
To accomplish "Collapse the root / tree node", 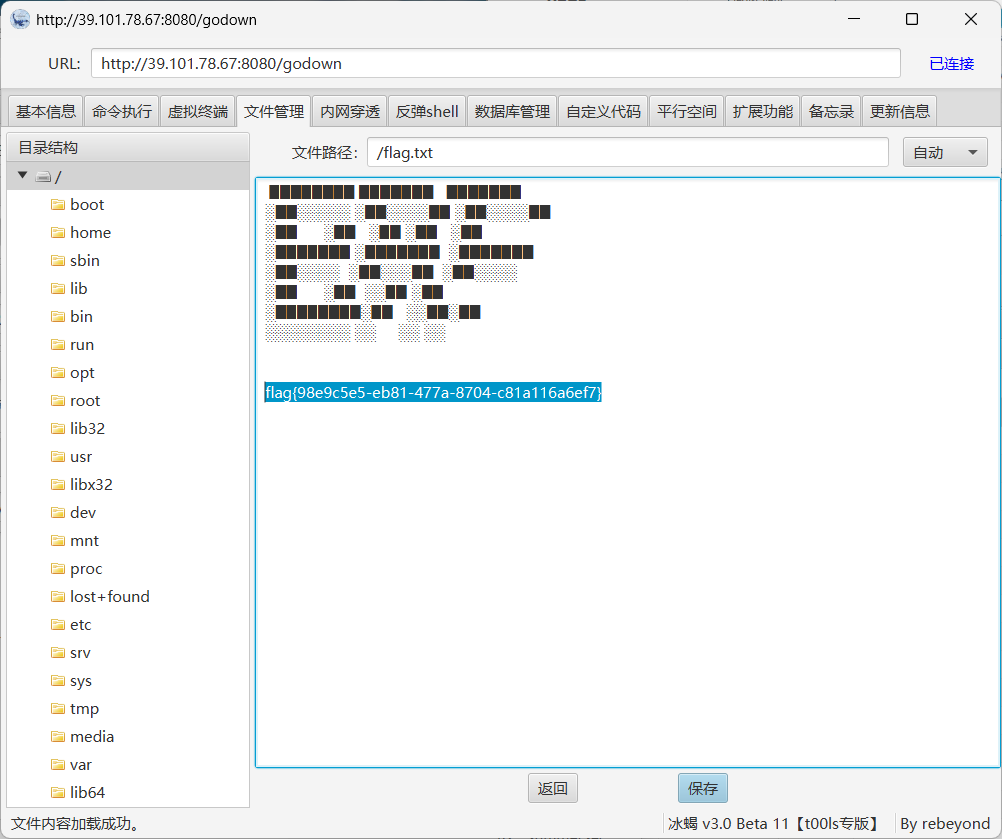I will [x=22, y=175].
